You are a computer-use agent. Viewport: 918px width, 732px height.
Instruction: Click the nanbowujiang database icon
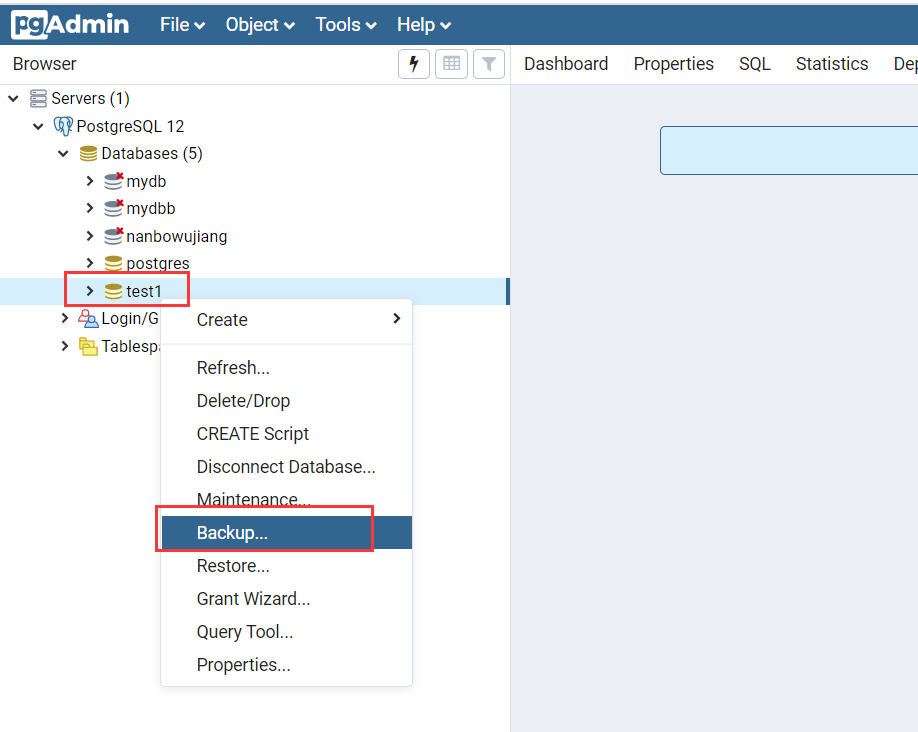coord(114,236)
